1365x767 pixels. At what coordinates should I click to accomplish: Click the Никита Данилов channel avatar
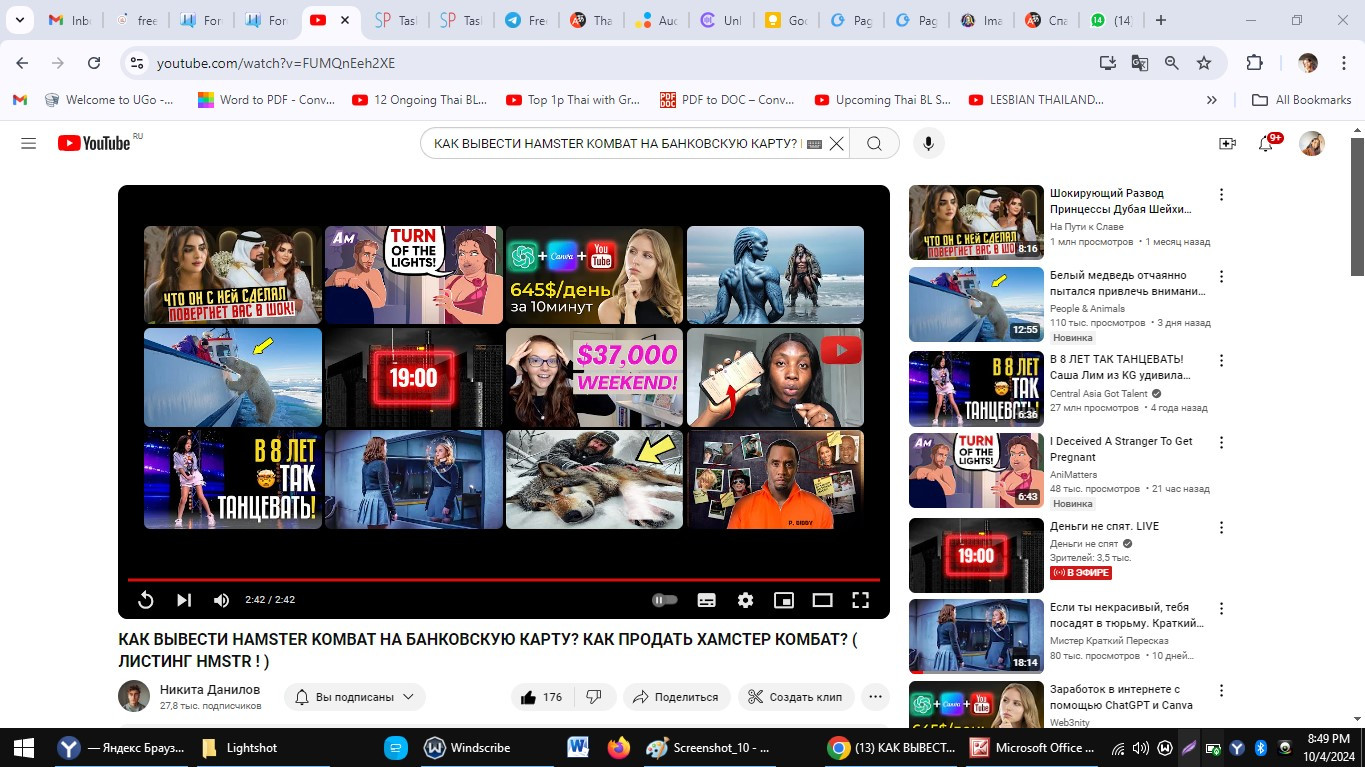[134, 696]
